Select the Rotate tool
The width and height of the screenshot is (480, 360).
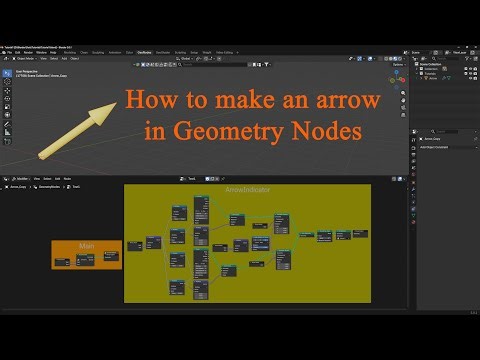(7, 99)
